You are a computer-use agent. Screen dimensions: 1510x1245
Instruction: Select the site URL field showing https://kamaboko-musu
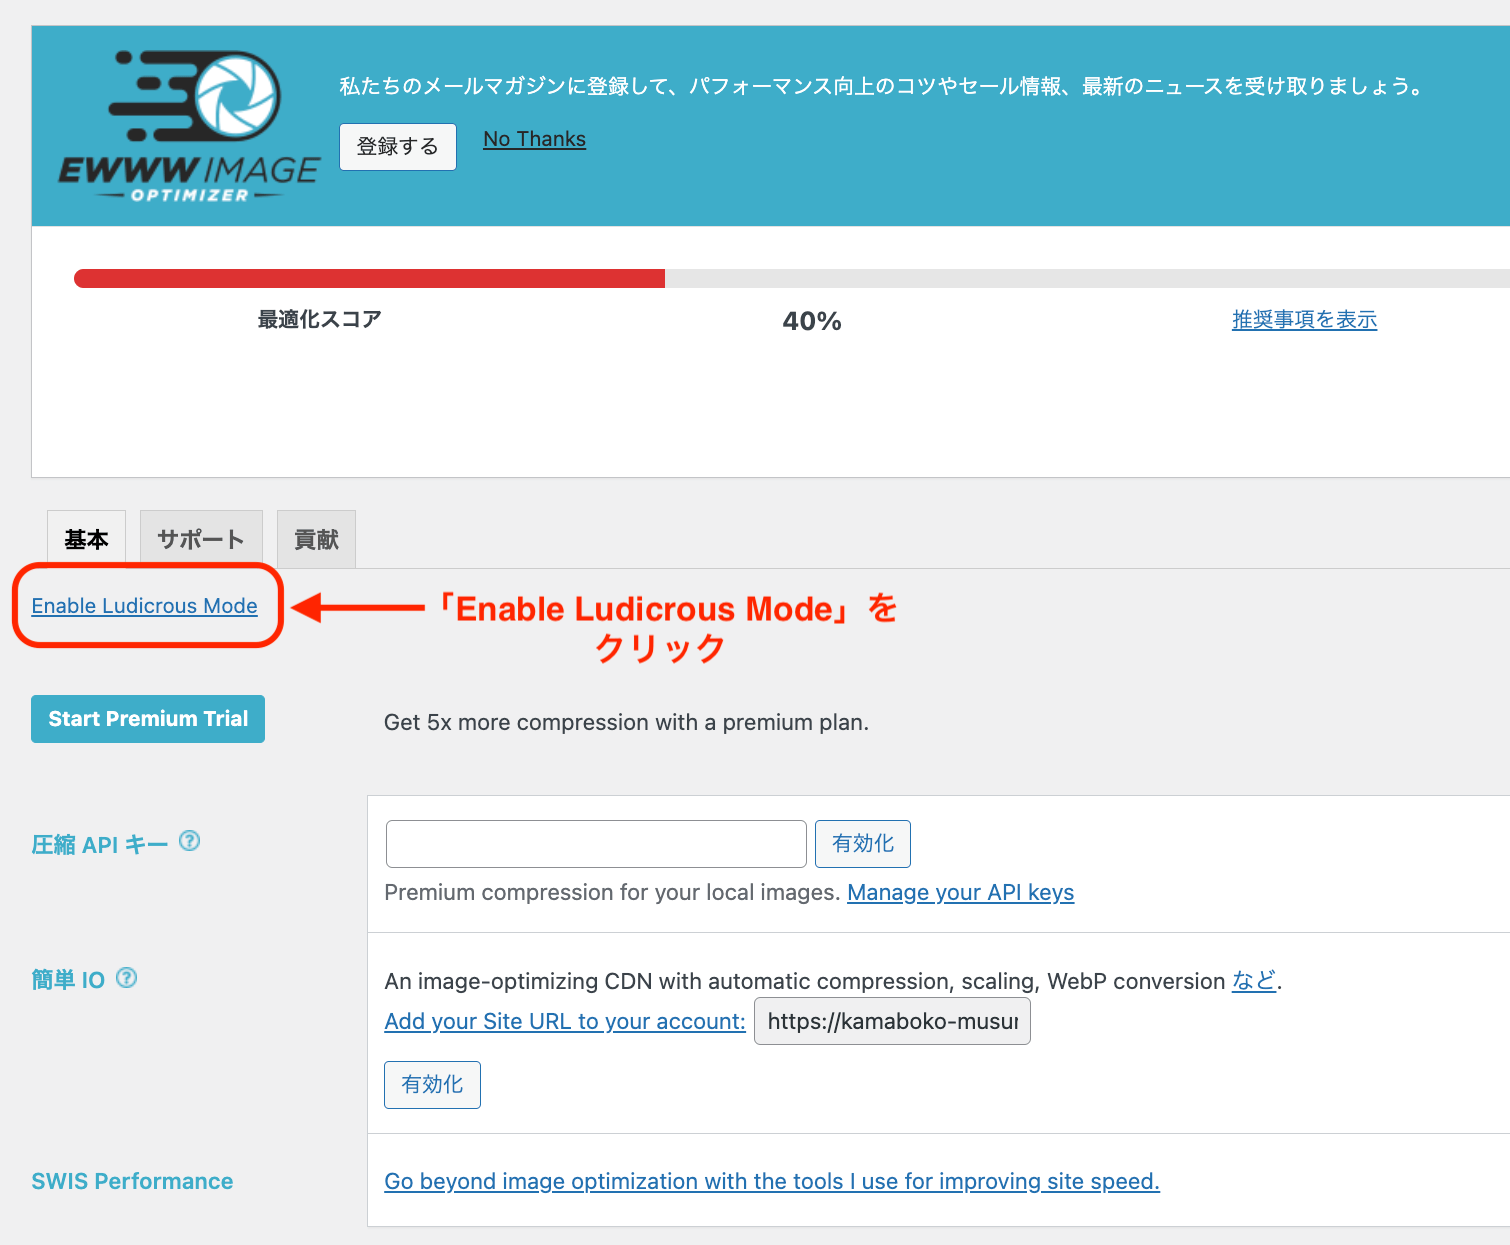(892, 1022)
